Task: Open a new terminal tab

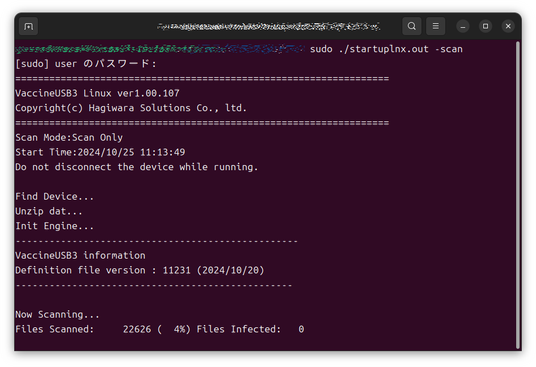Action: coord(28,26)
